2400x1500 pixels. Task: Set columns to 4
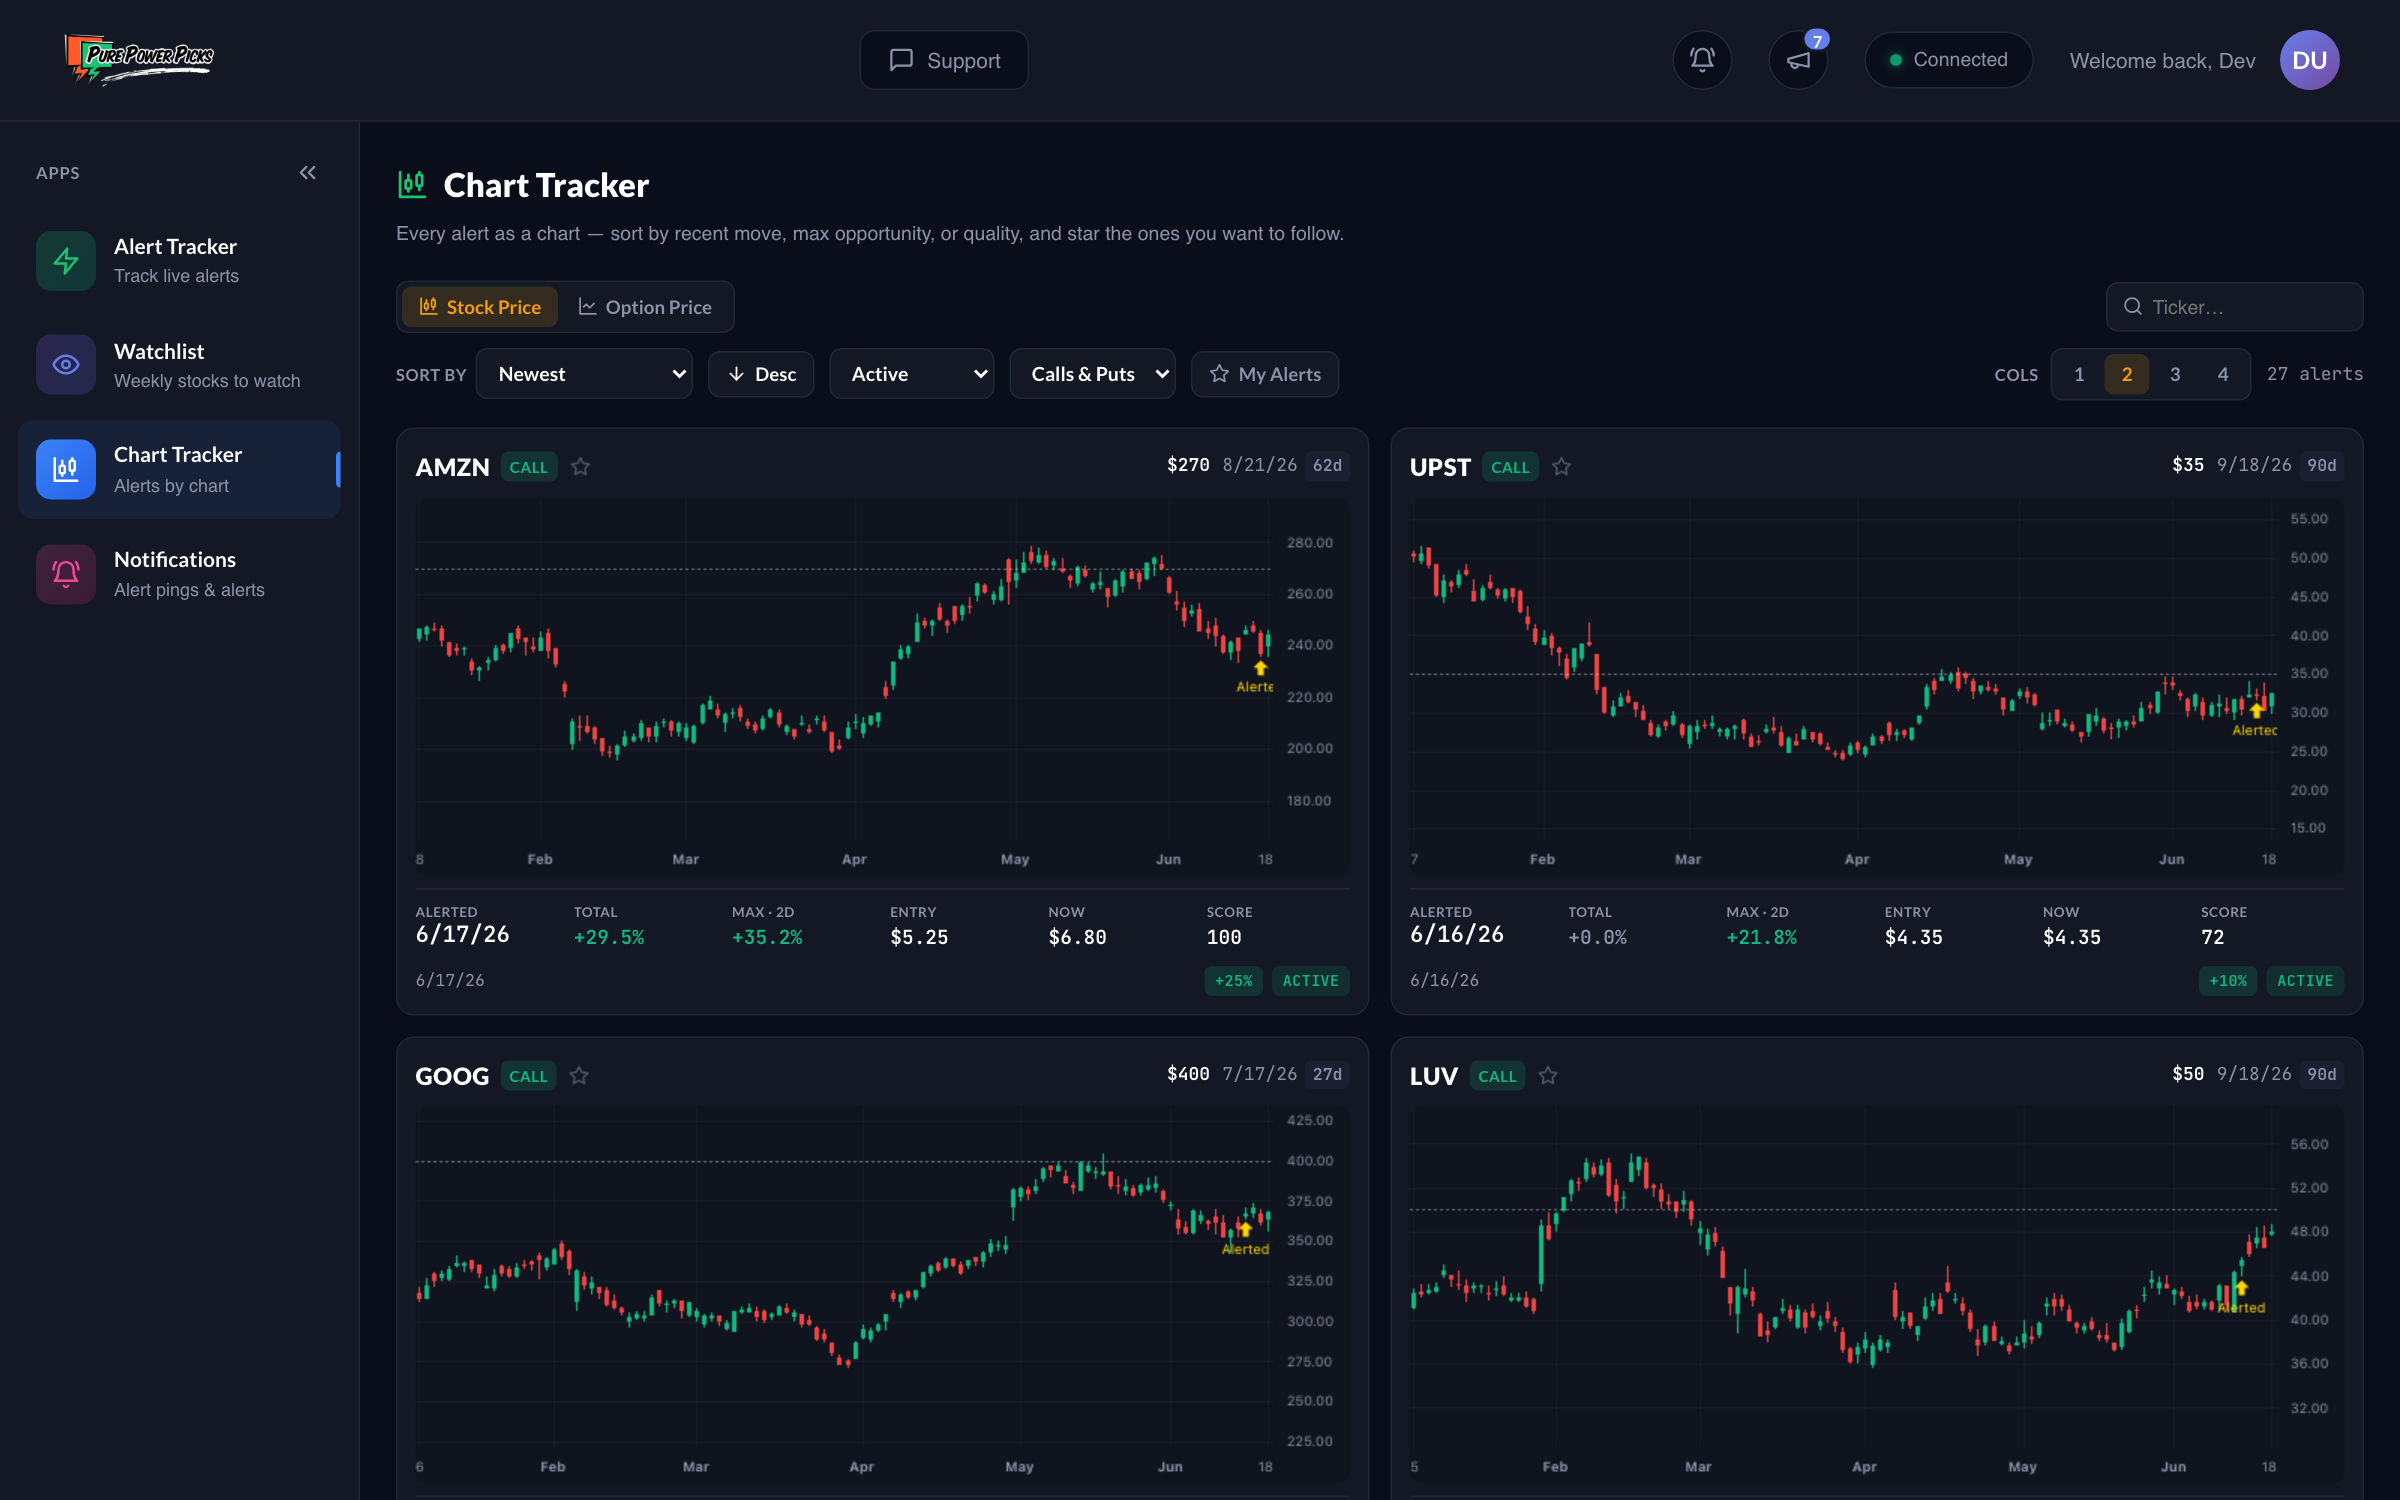coord(2223,374)
